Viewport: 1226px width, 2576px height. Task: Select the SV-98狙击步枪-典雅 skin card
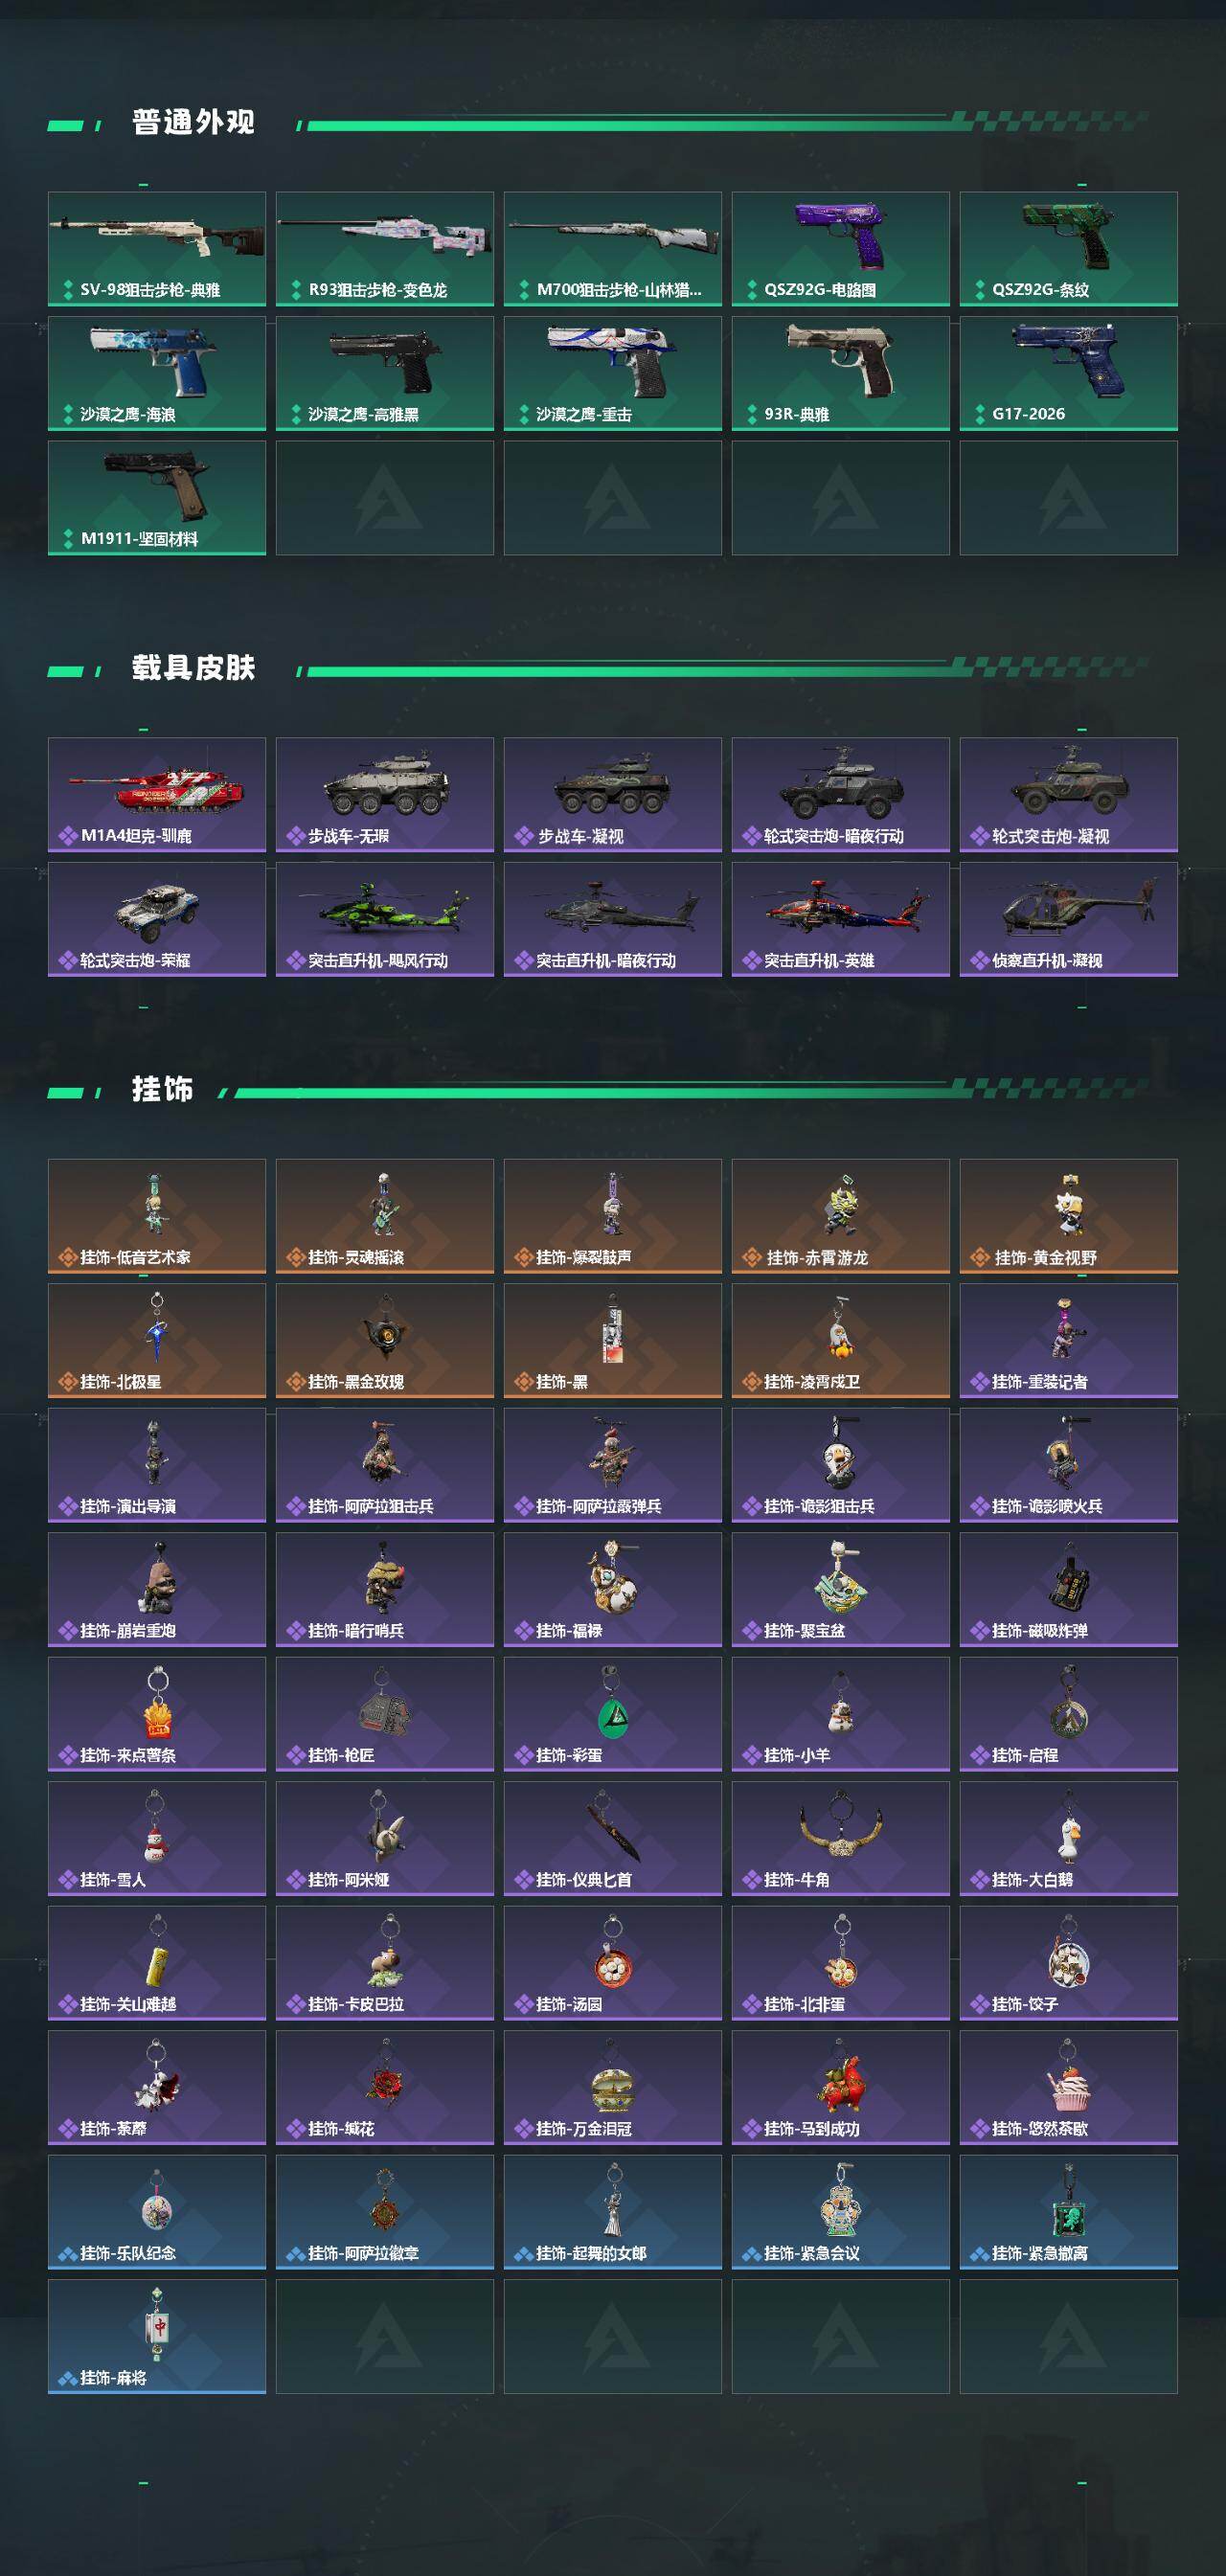tap(157, 248)
